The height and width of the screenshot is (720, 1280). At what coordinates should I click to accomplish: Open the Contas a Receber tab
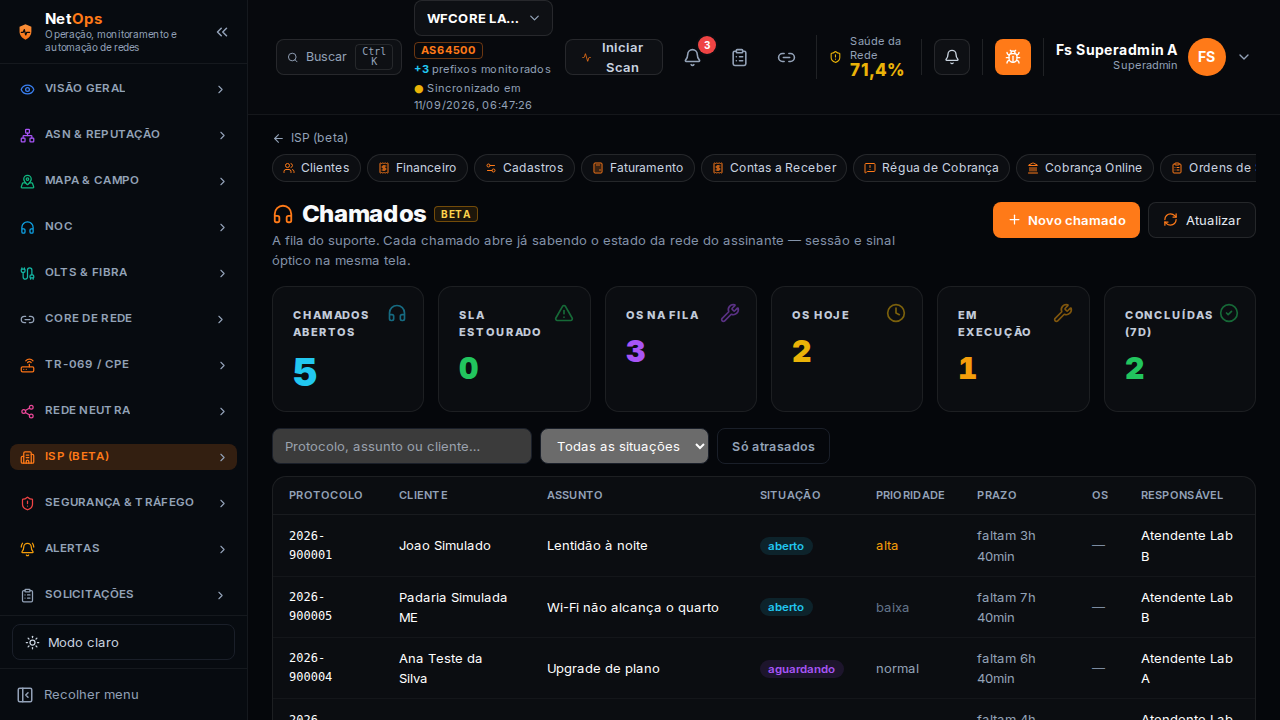coord(774,168)
